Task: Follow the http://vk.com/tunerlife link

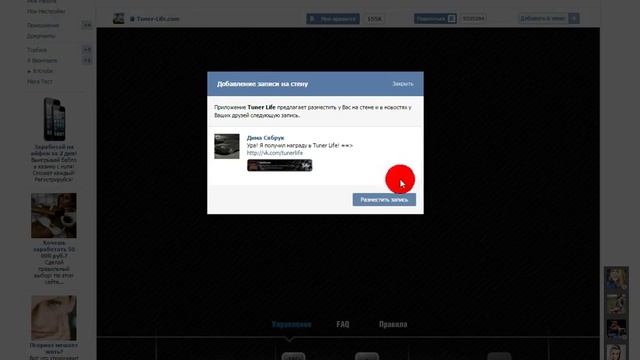Action: [x=275, y=153]
